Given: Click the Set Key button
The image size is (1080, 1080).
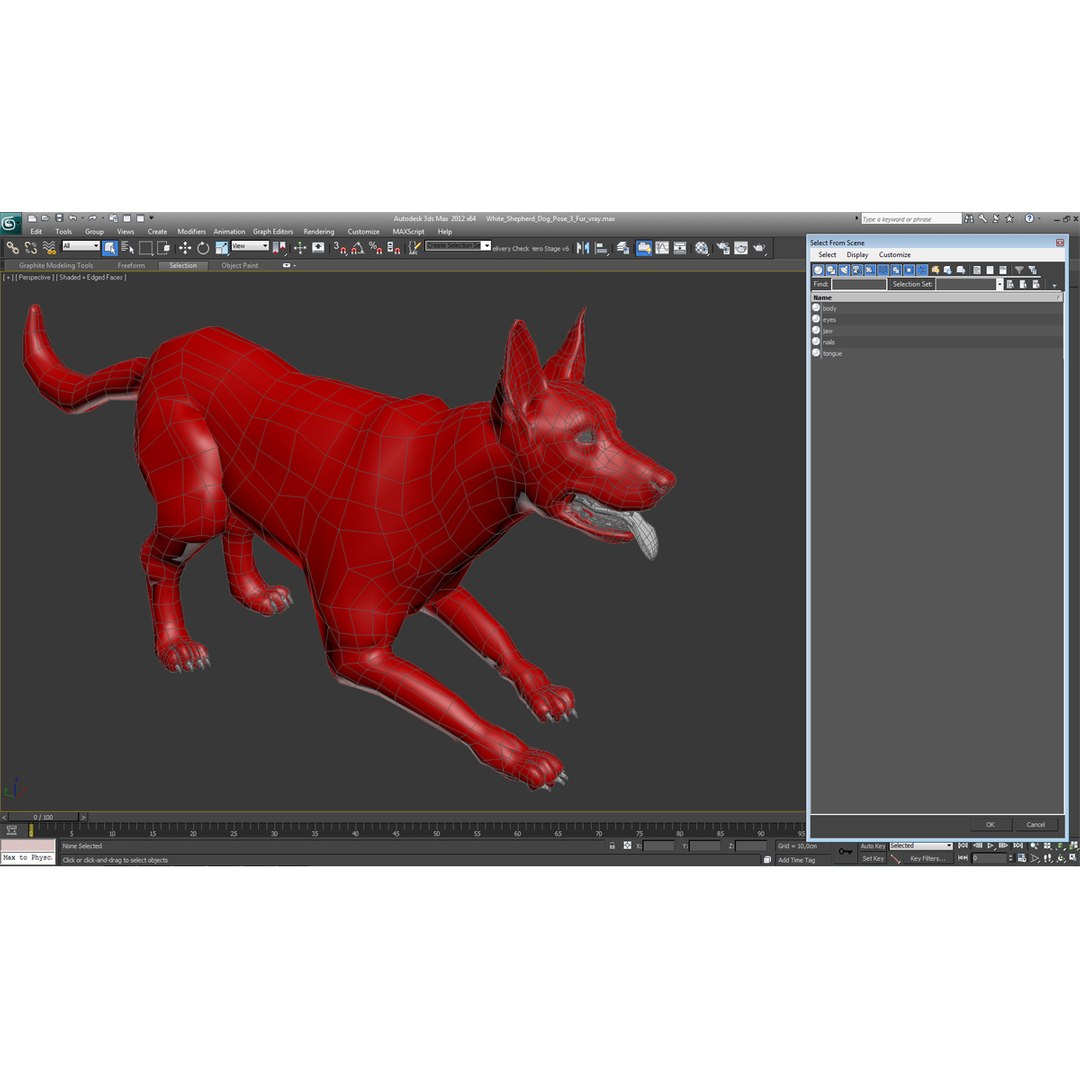Looking at the screenshot, I should 873,859.
